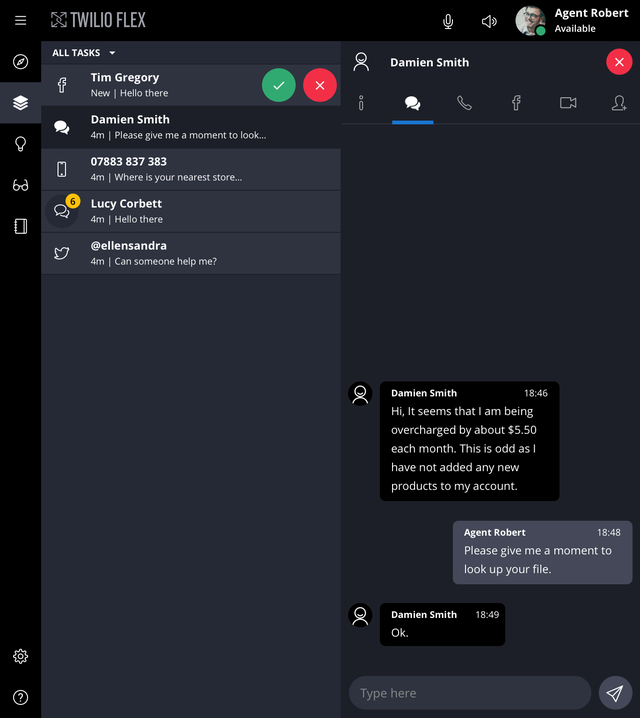Expand the ALL TASKS dropdown

pyautogui.click(x=83, y=53)
